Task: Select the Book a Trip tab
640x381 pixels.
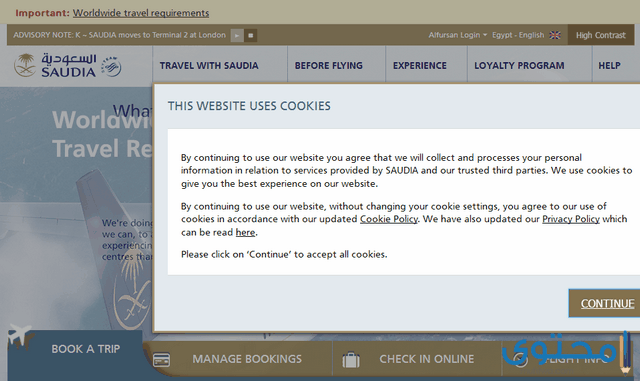Action: click(85, 349)
